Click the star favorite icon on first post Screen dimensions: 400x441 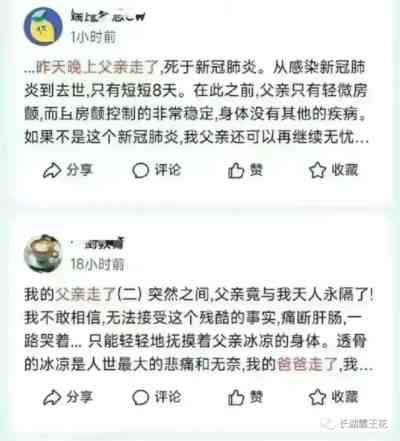317,170
